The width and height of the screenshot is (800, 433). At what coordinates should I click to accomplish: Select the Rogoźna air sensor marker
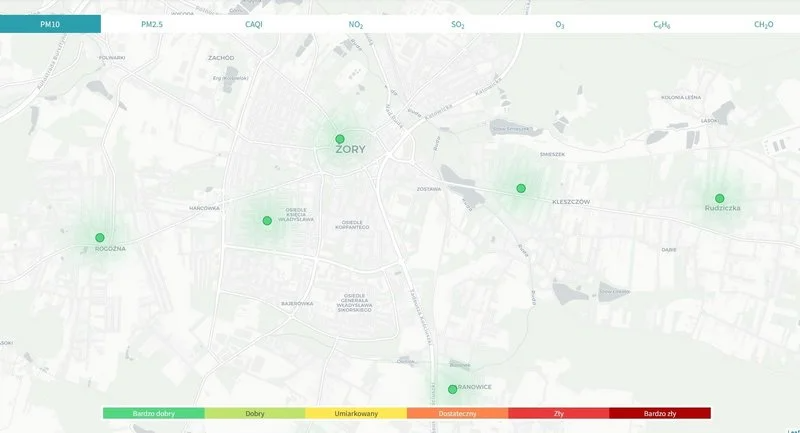tap(100, 238)
